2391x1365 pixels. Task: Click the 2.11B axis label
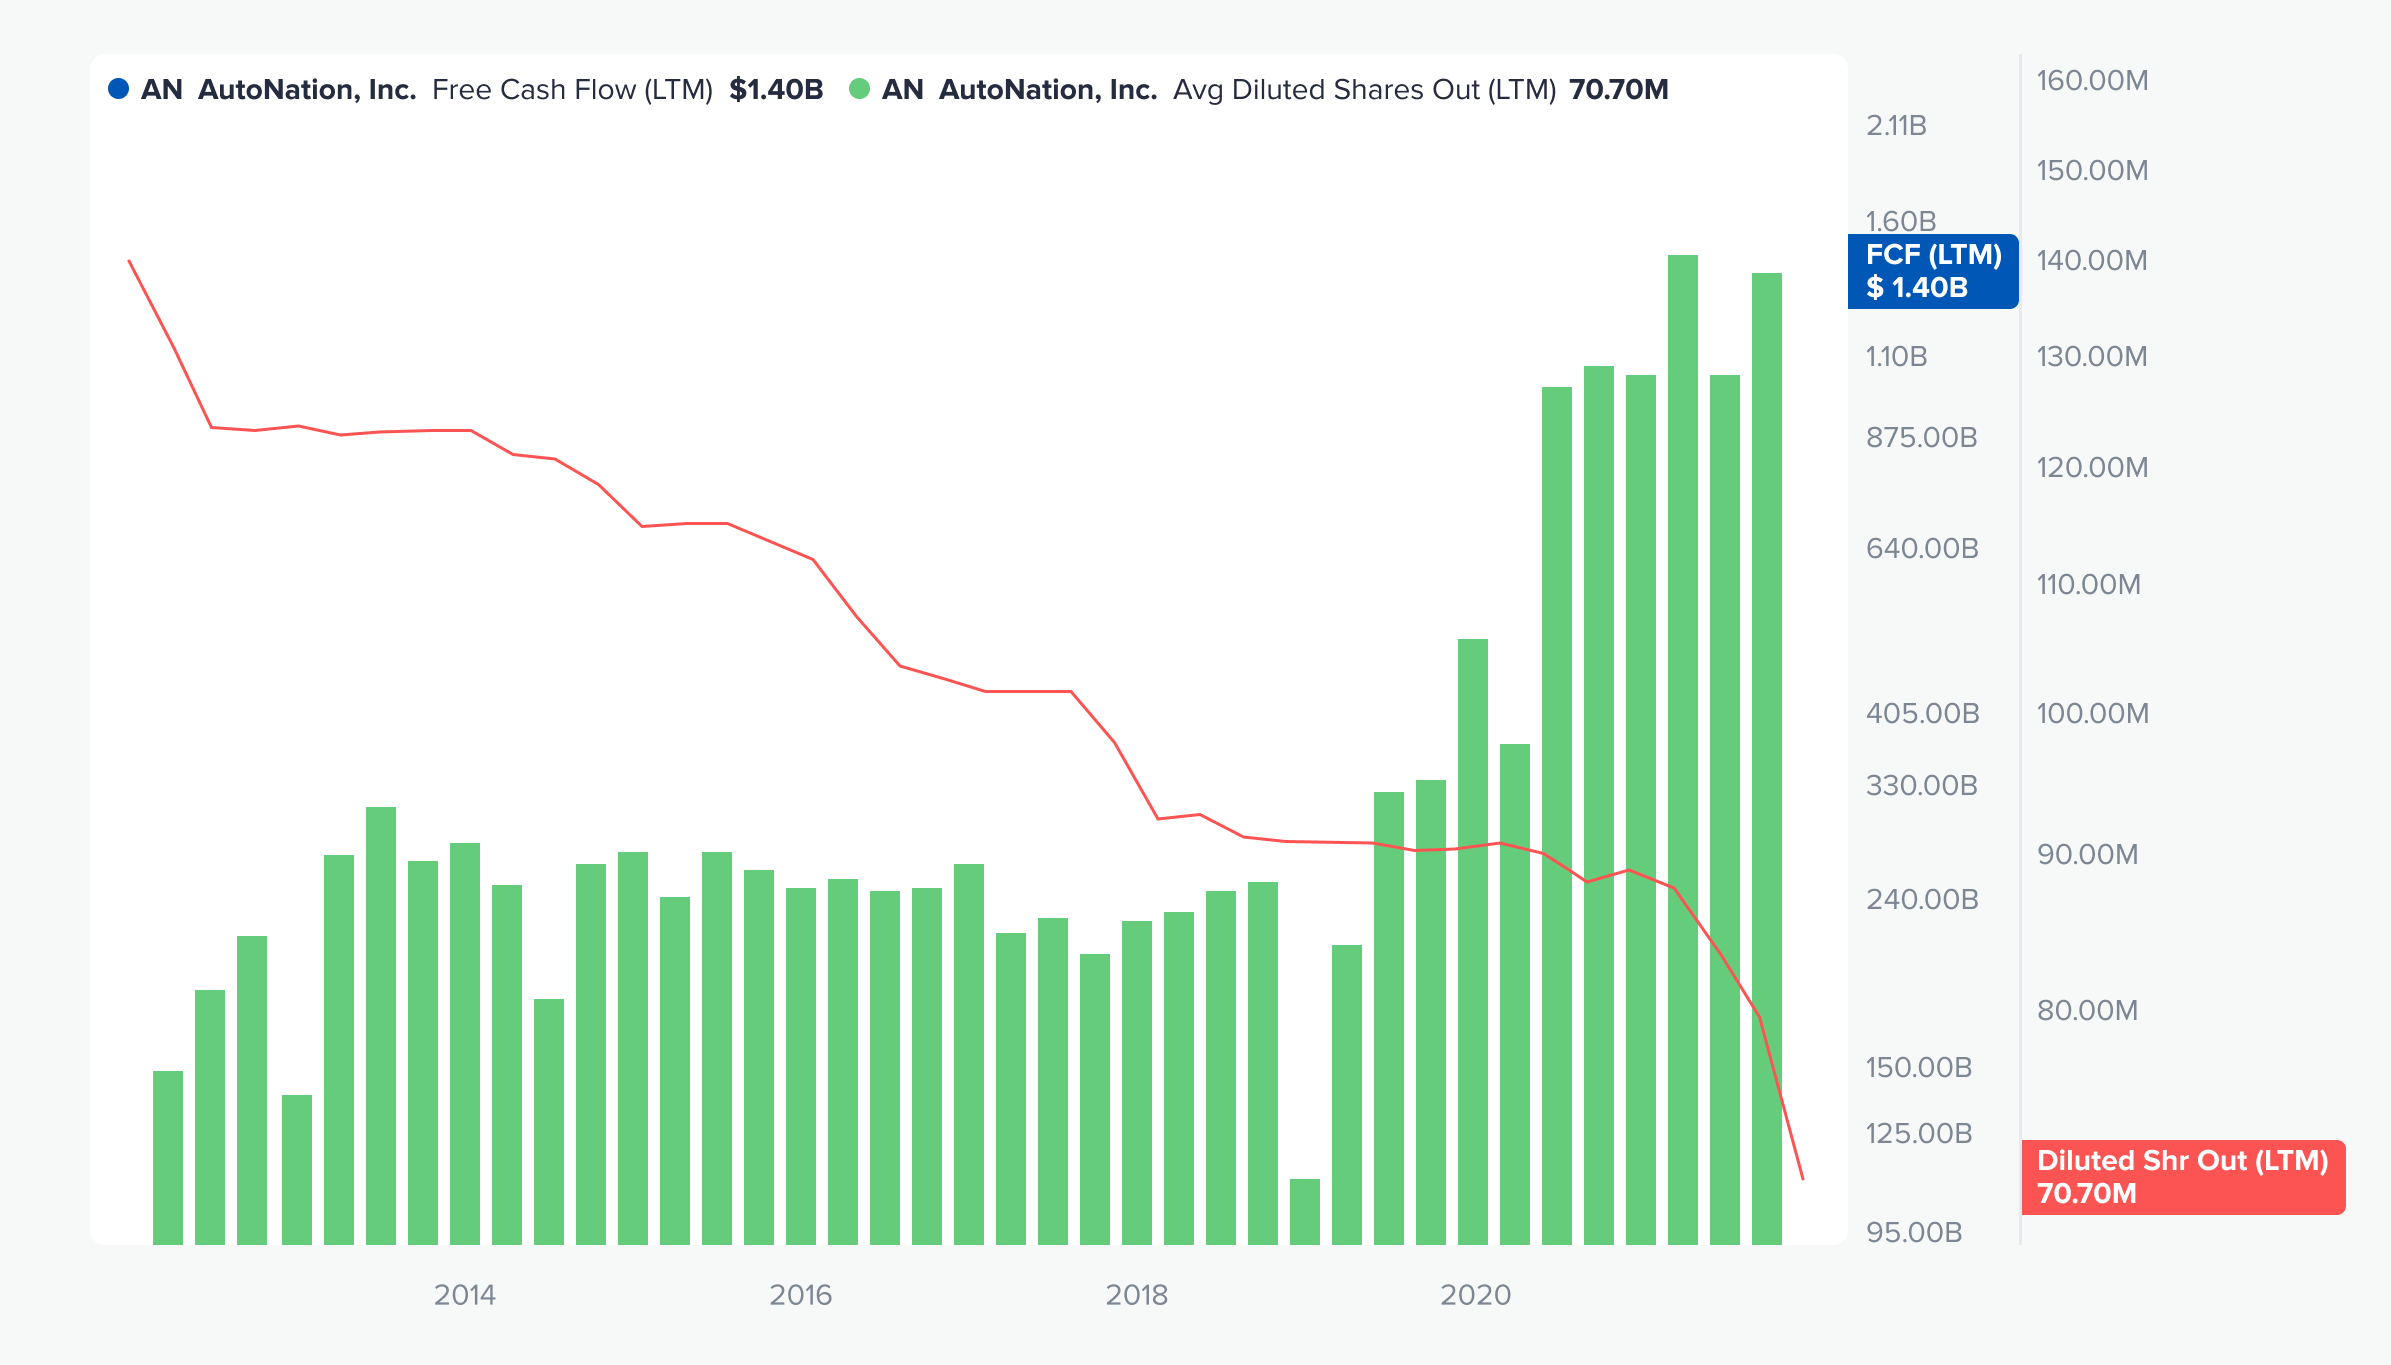(x=1896, y=125)
